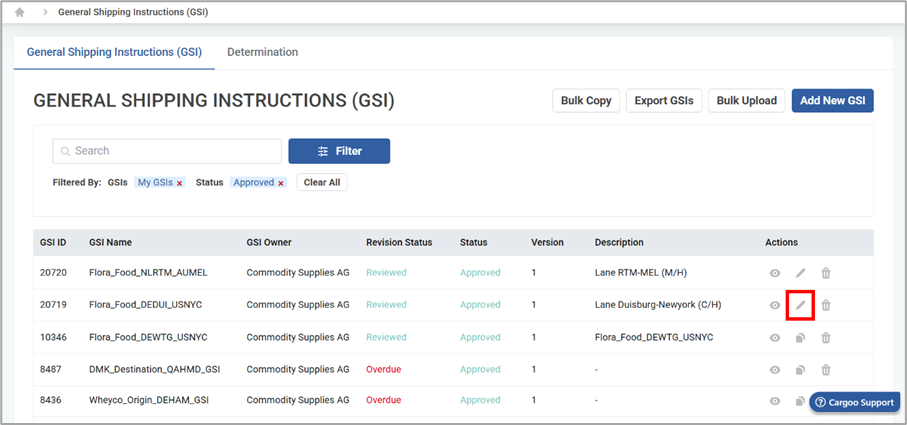The width and height of the screenshot is (907, 425).
Task: View GSI 8436 using its eye icon
Action: [x=775, y=400]
